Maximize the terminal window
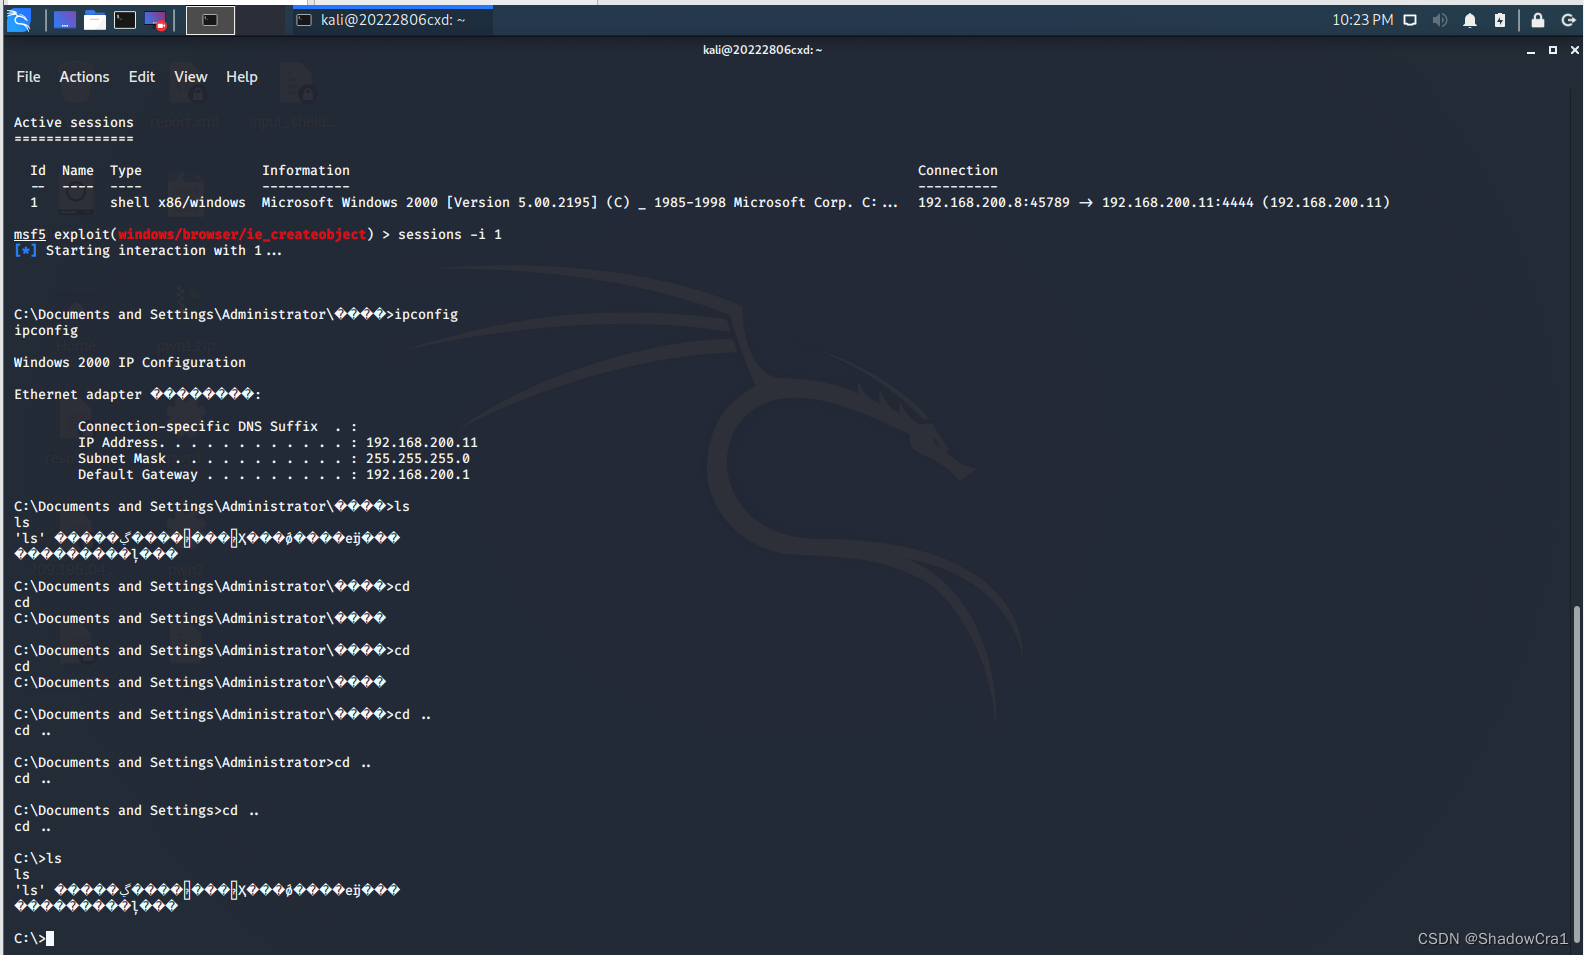The image size is (1584, 955). pyautogui.click(x=1553, y=50)
